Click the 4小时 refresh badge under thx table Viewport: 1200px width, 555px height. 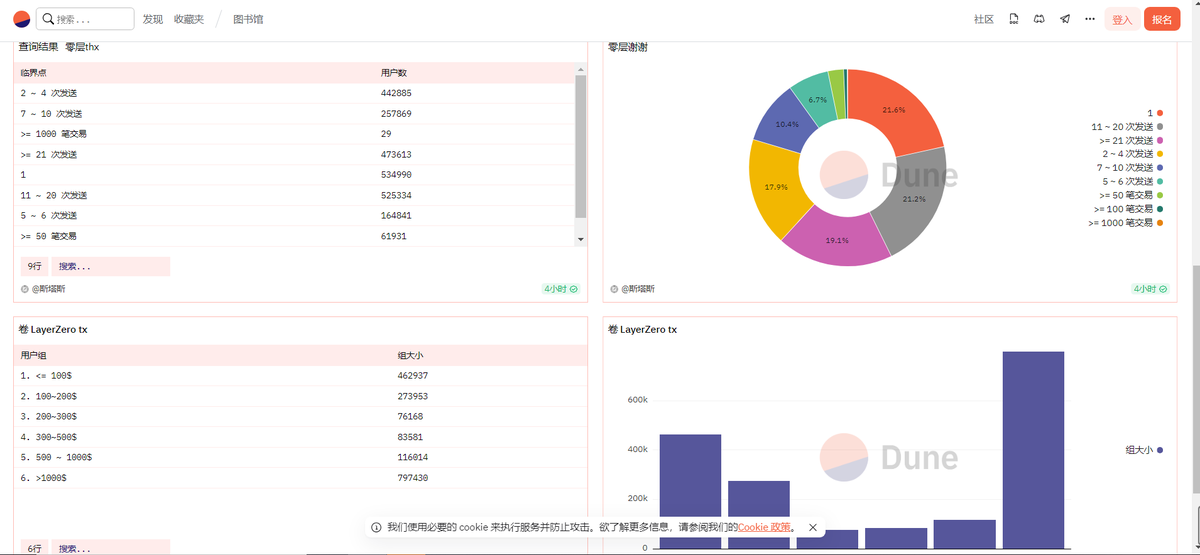tap(561, 289)
